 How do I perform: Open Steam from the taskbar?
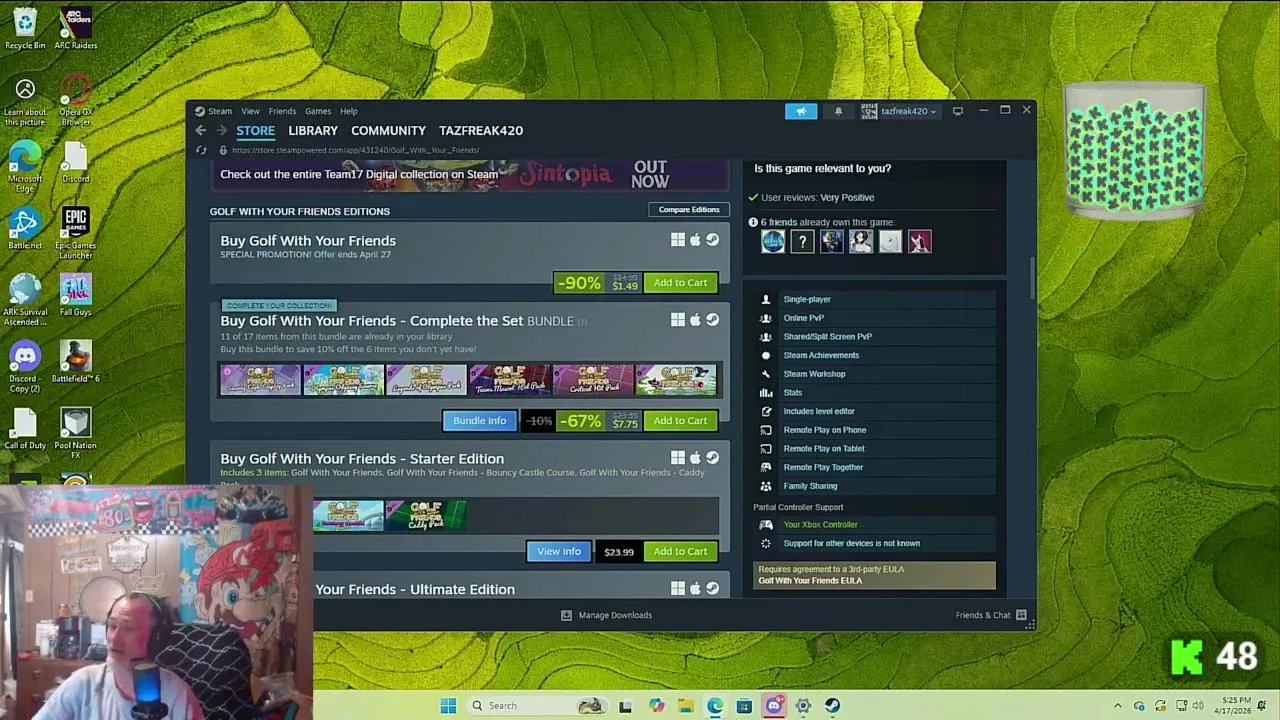point(832,706)
